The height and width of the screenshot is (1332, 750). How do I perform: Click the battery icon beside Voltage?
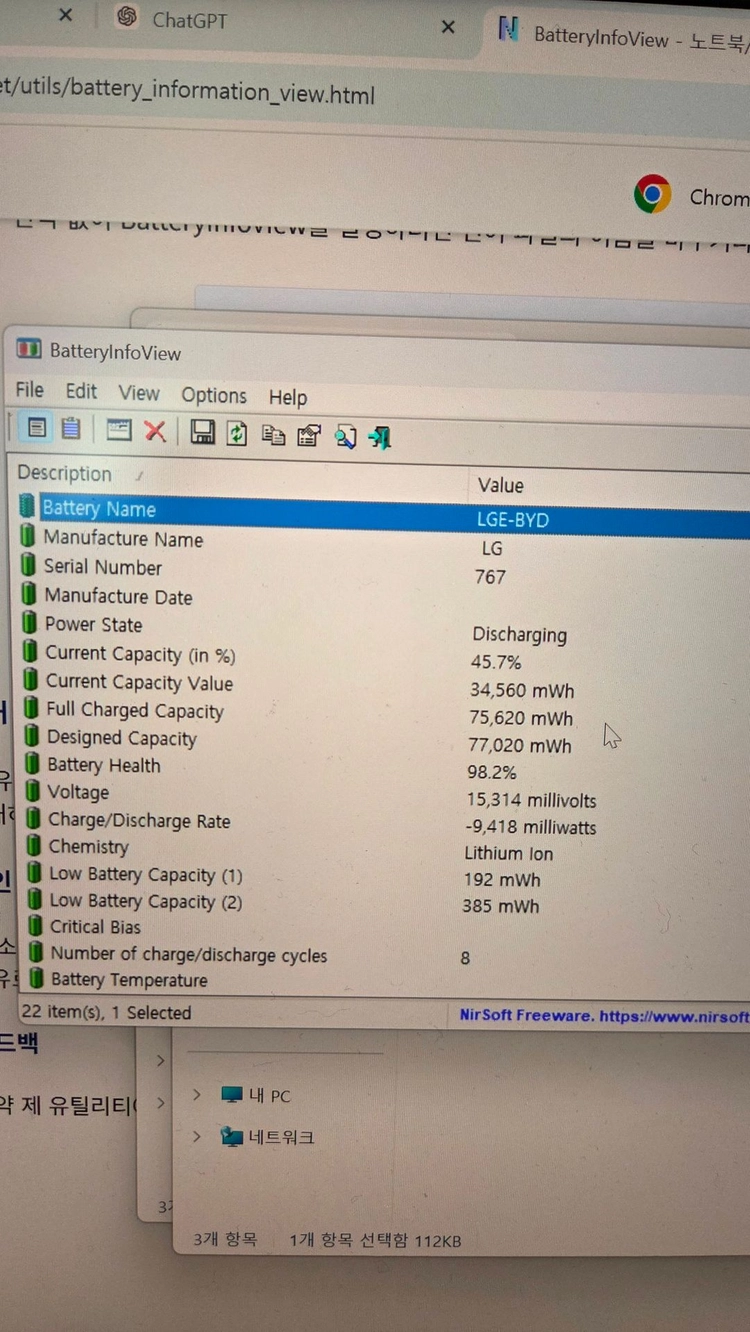pyautogui.click(x=34, y=791)
